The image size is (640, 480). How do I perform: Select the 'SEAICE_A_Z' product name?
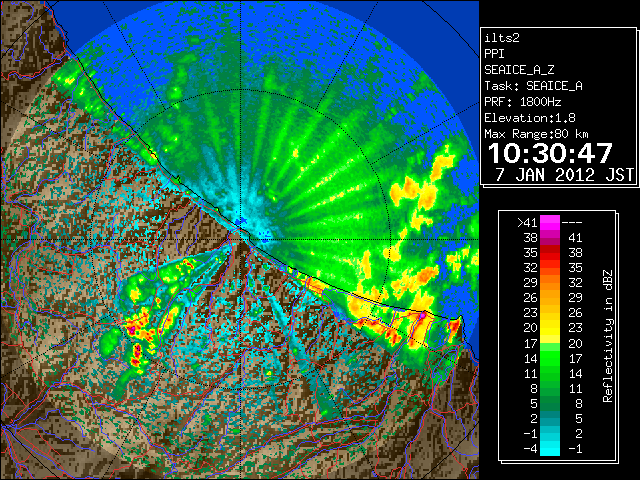point(519,70)
